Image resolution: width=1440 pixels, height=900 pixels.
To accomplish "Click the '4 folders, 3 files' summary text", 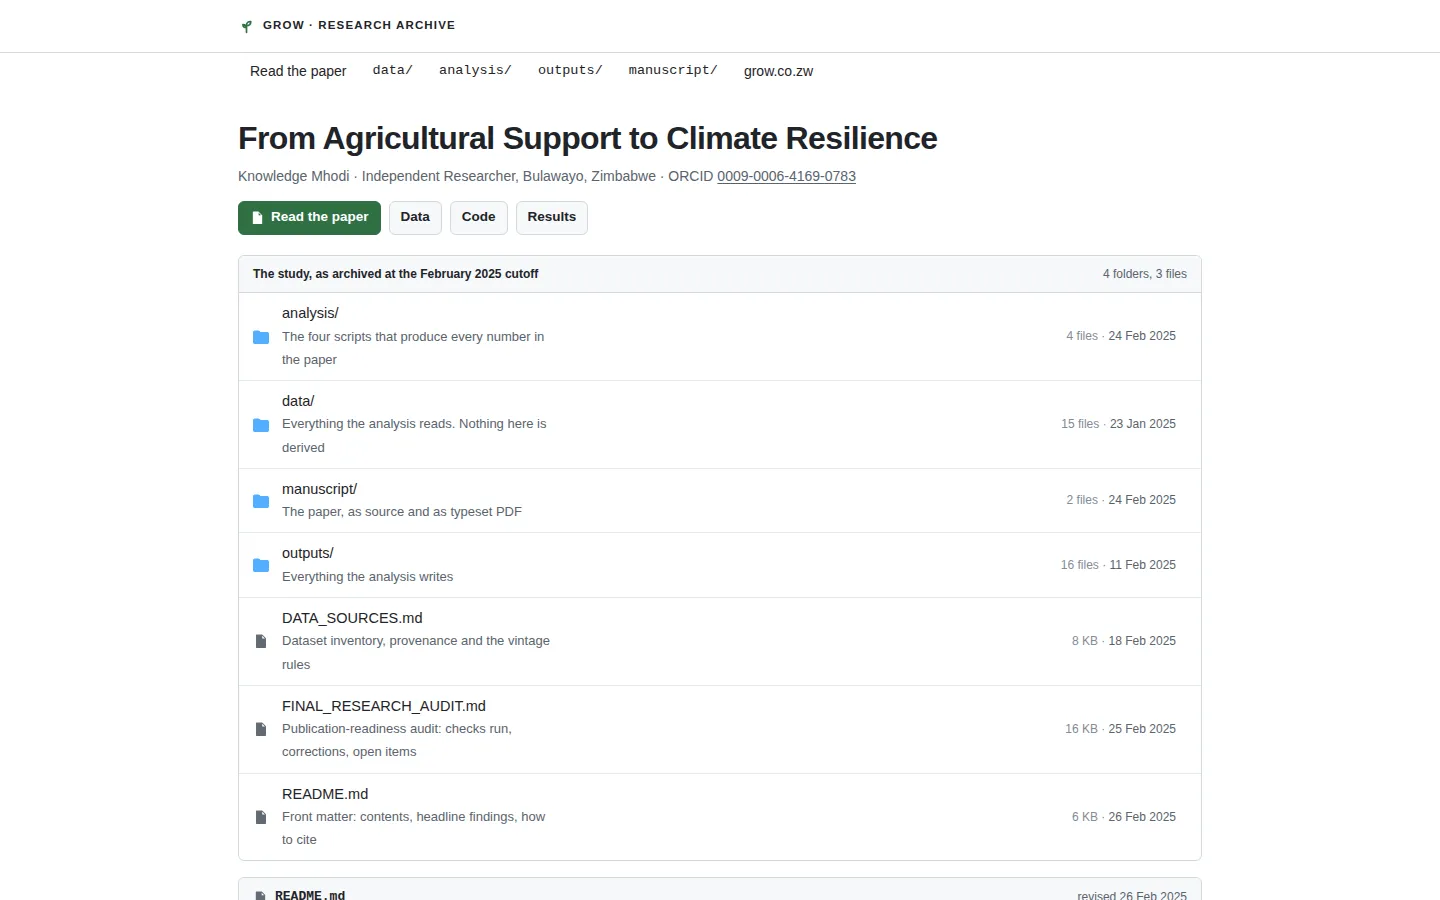I will click(x=1145, y=274).
